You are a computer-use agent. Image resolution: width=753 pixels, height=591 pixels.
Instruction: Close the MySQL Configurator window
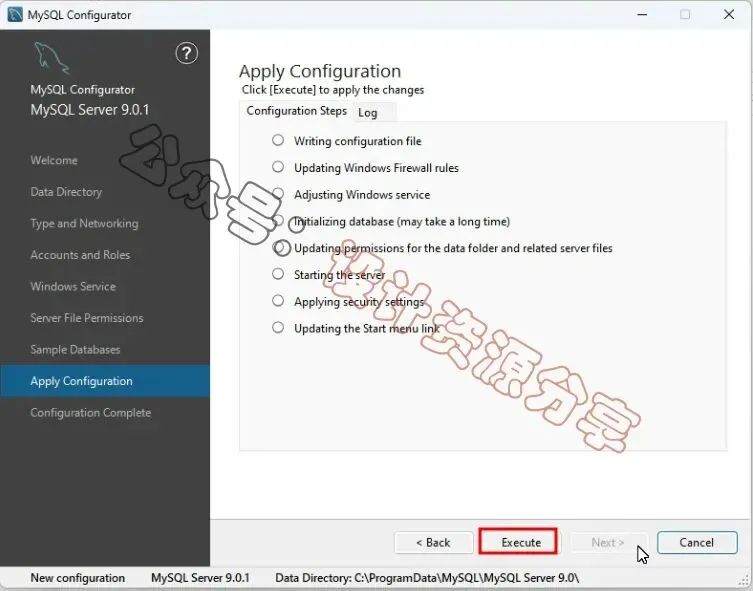729,14
